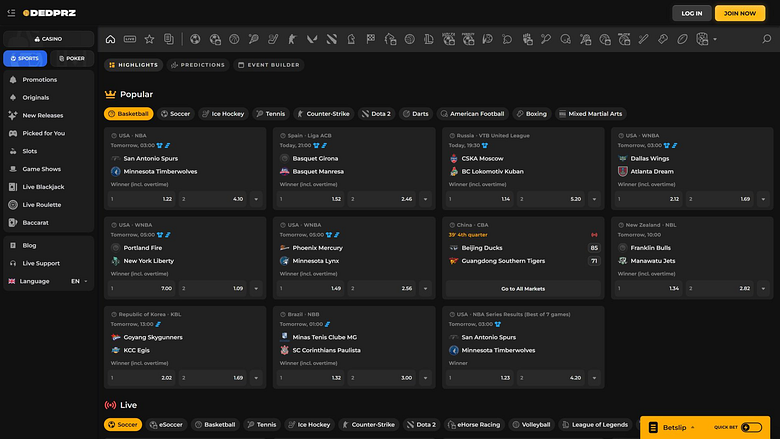Open favorites star icon

coord(149,39)
